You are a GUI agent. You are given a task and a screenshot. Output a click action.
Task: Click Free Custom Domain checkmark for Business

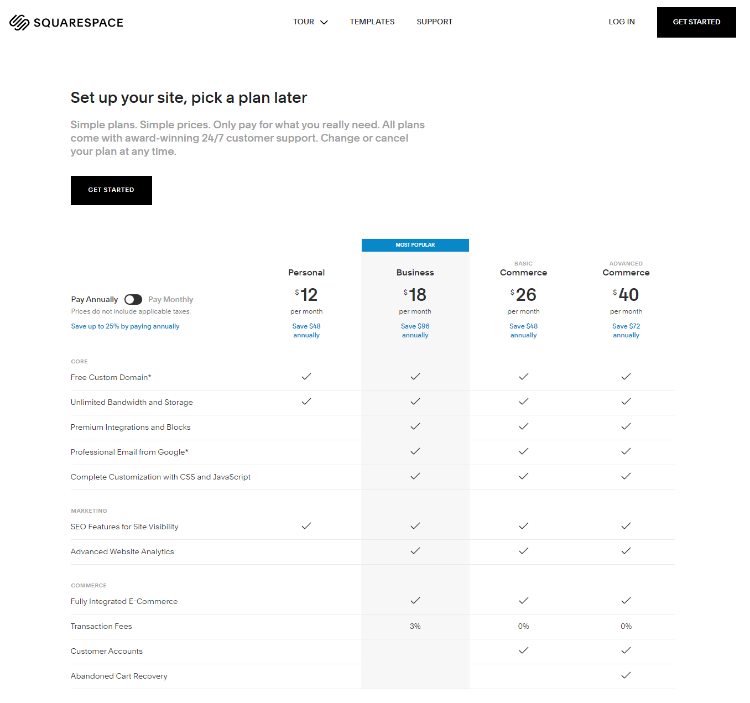coord(415,376)
